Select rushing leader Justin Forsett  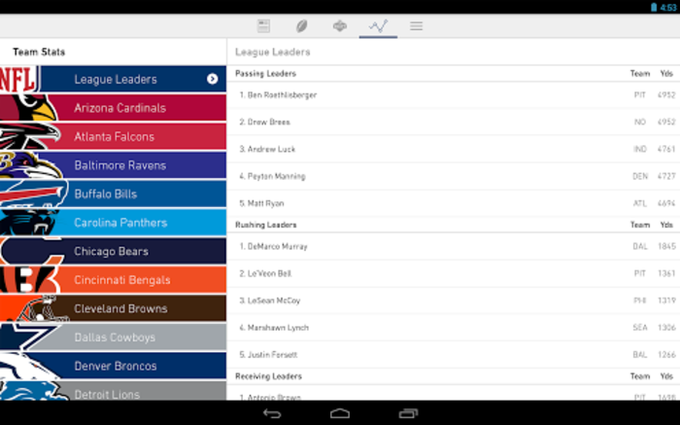[x=453, y=354]
